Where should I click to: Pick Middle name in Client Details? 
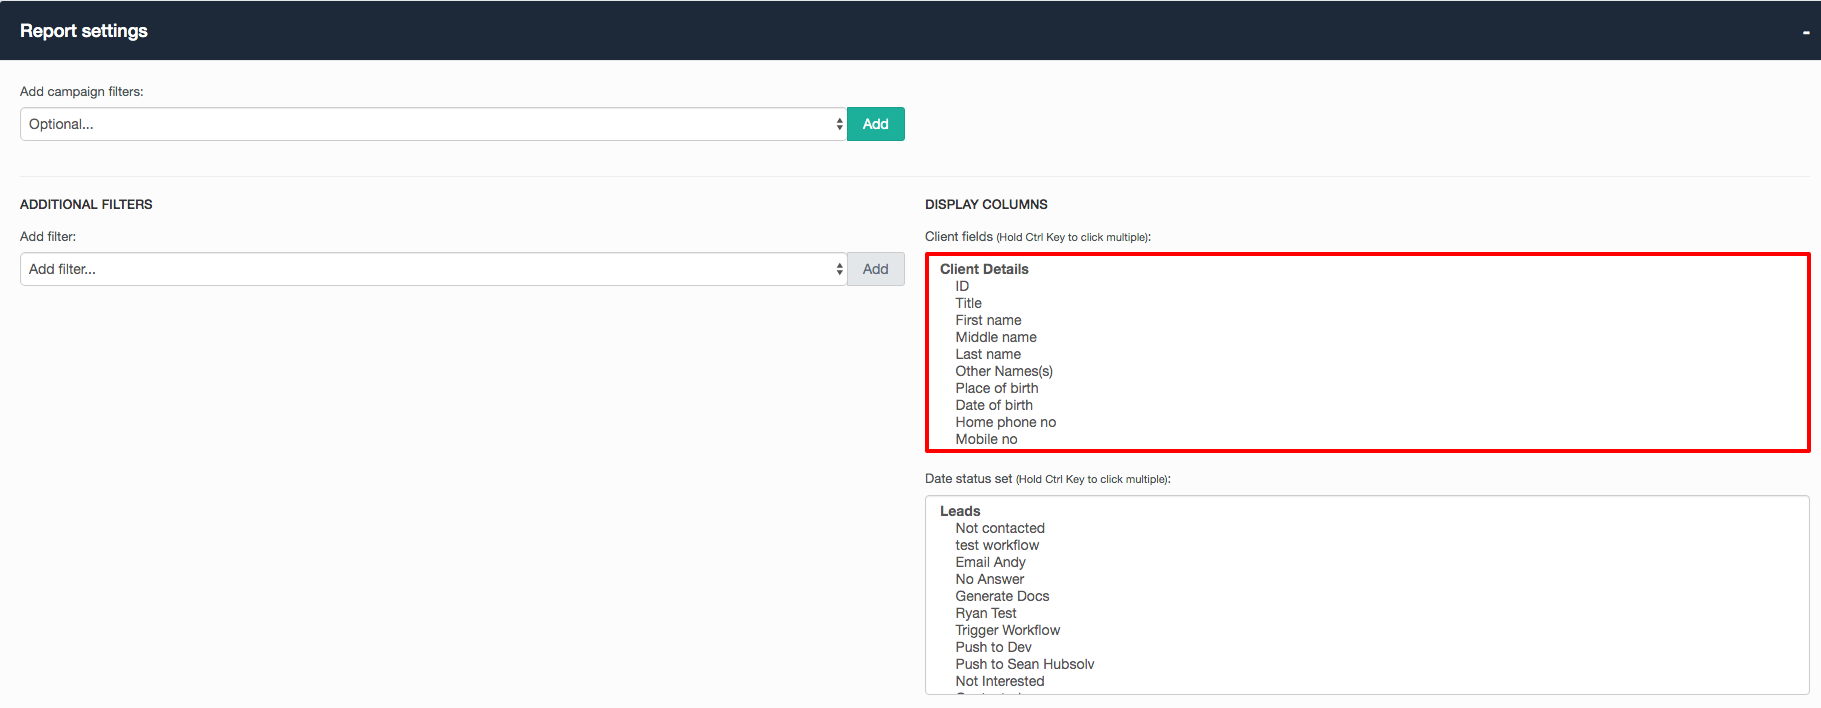[x=995, y=337]
